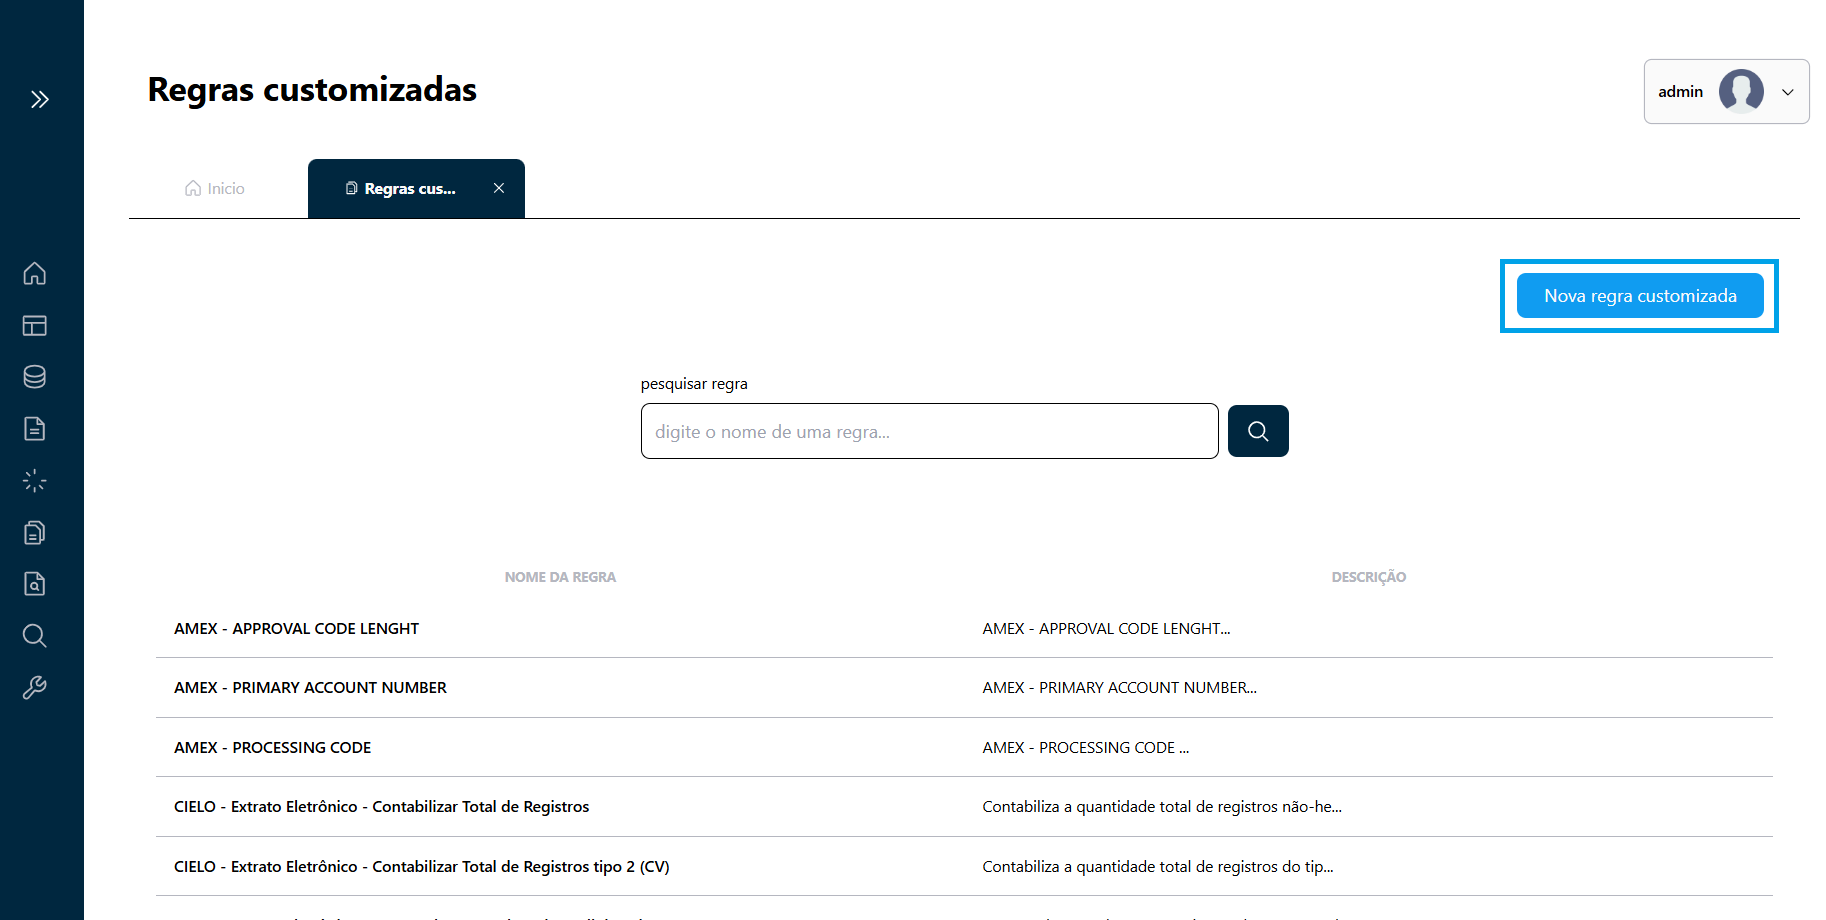Open the single document icon in sidebar
Image resolution: width=1826 pixels, height=920 pixels.
[x=34, y=428]
